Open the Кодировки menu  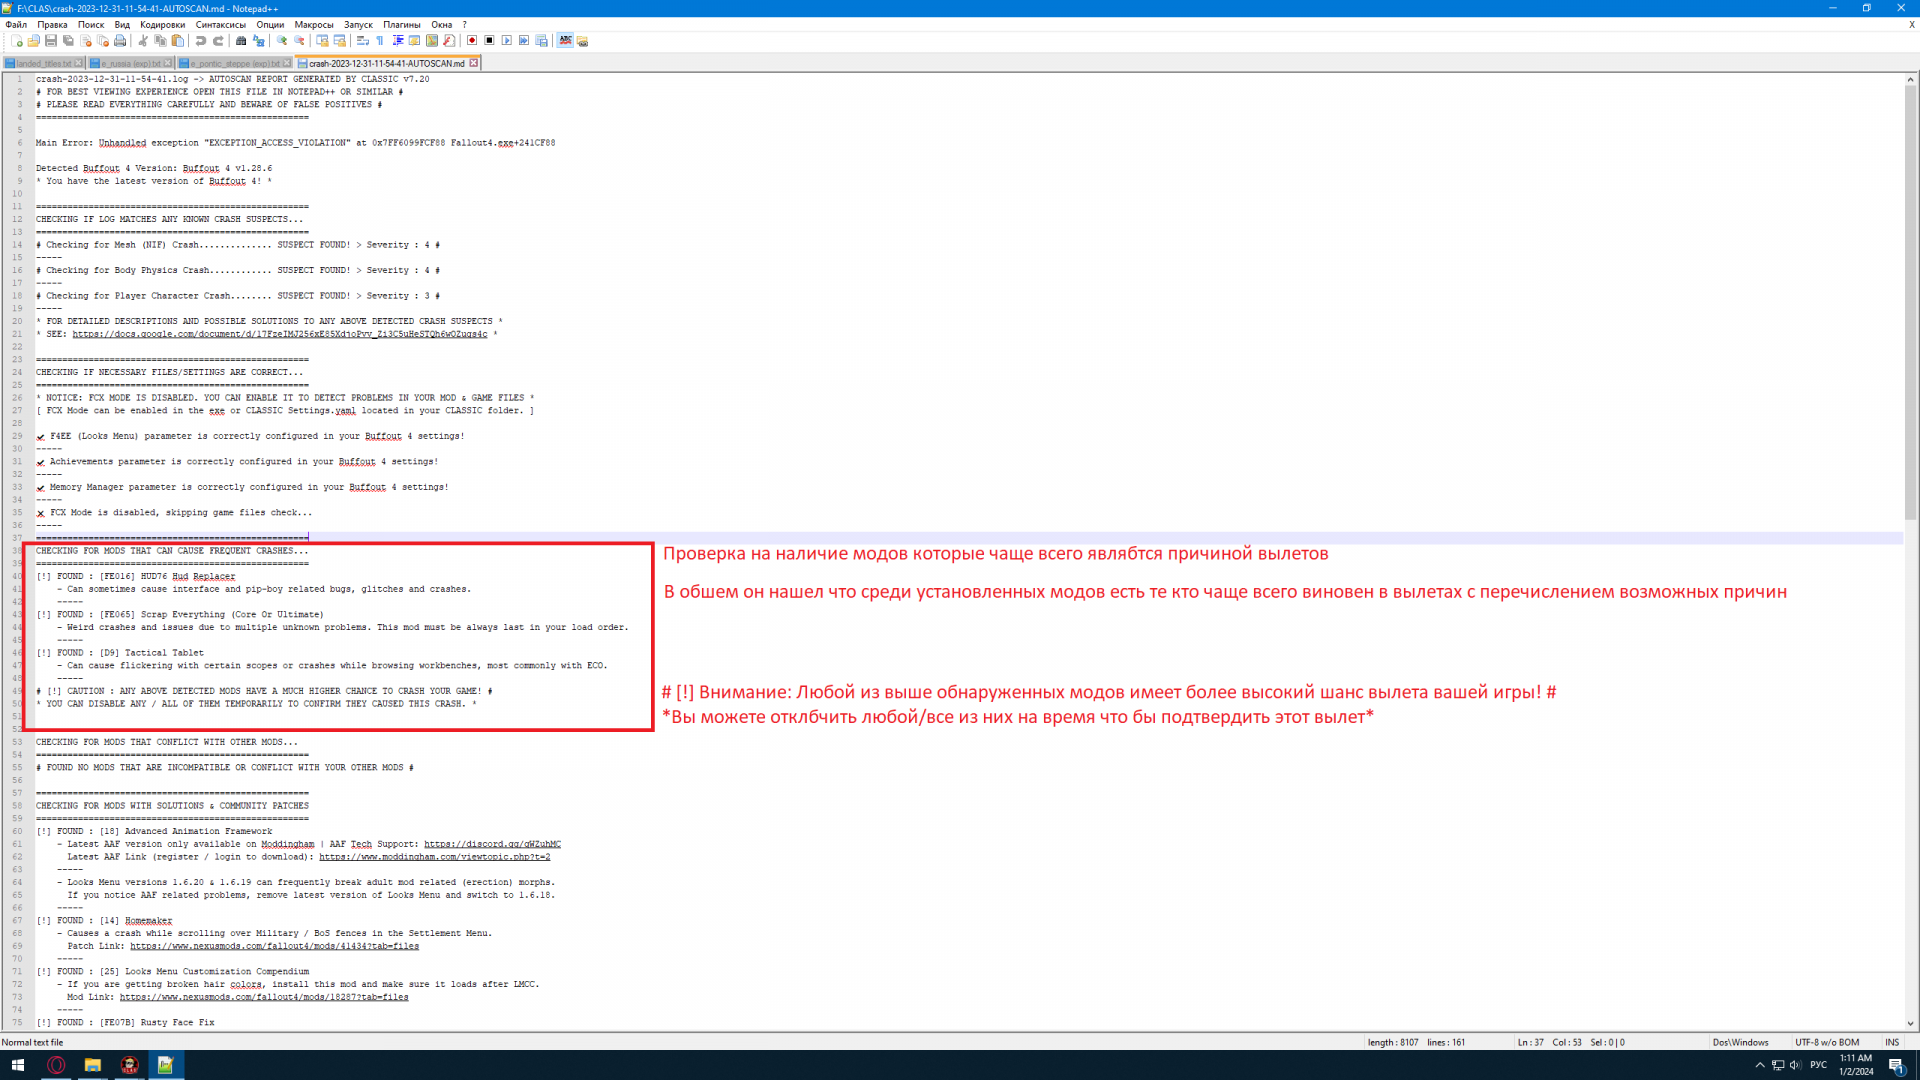tap(162, 25)
